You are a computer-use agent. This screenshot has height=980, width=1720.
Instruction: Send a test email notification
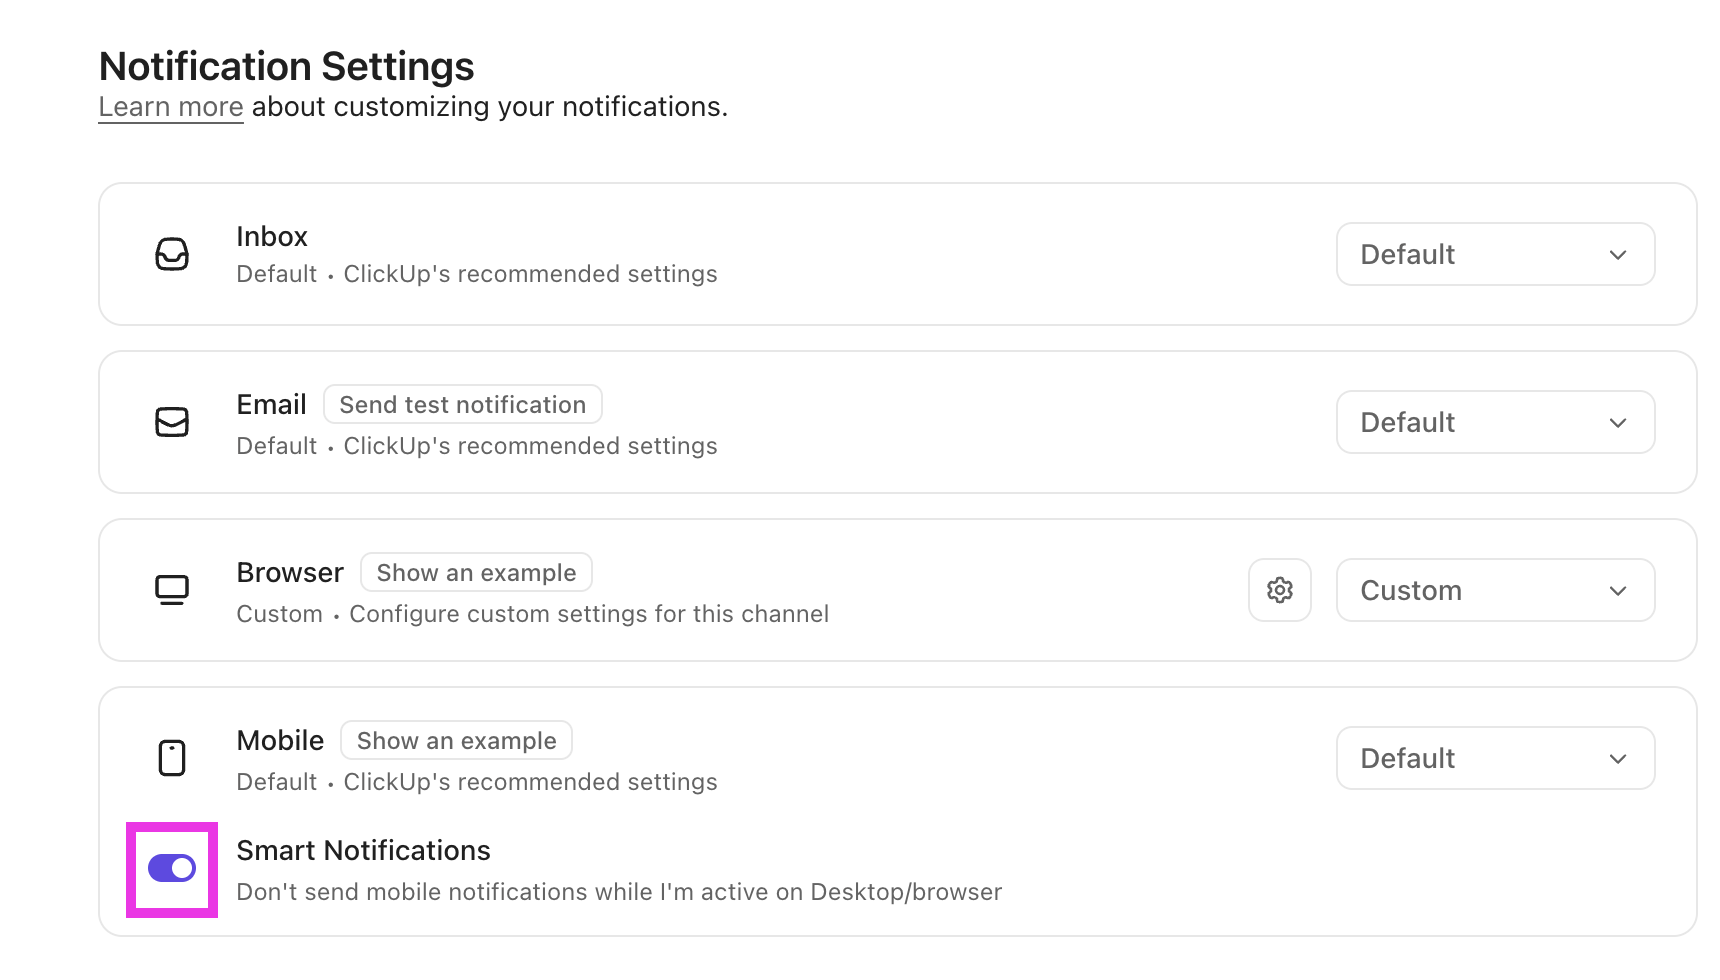(x=462, y=404)
